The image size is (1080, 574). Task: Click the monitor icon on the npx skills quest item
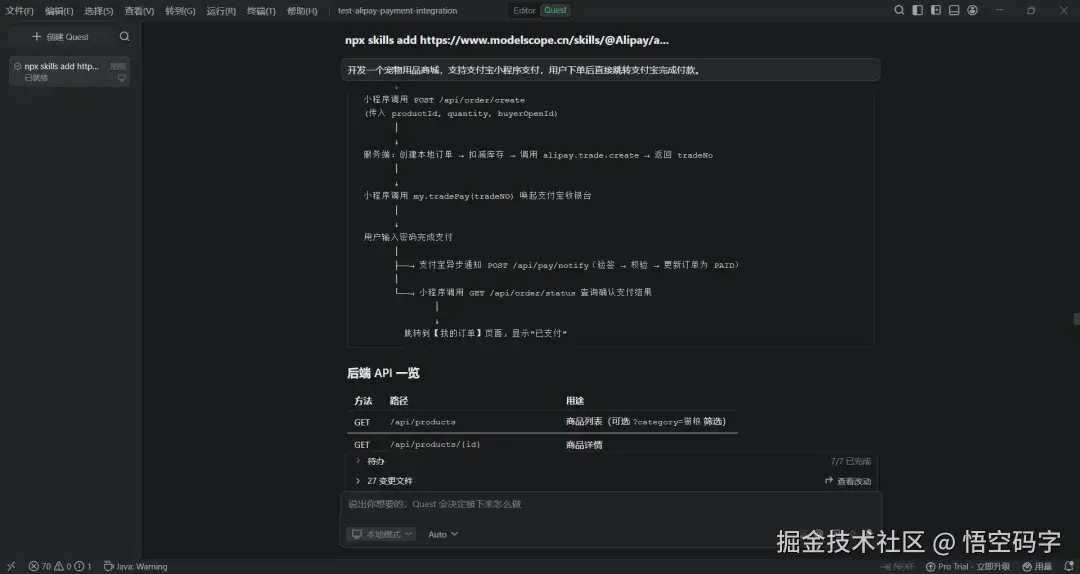click(x=122, y=78)
